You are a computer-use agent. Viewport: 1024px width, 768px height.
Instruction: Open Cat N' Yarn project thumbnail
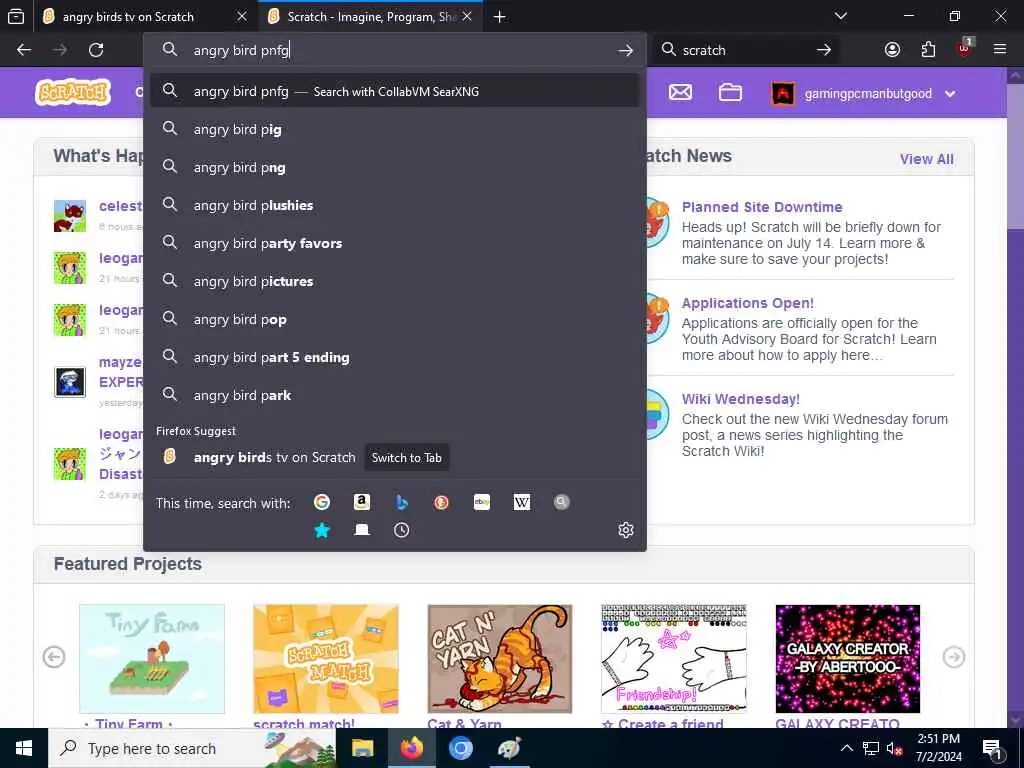500,658
